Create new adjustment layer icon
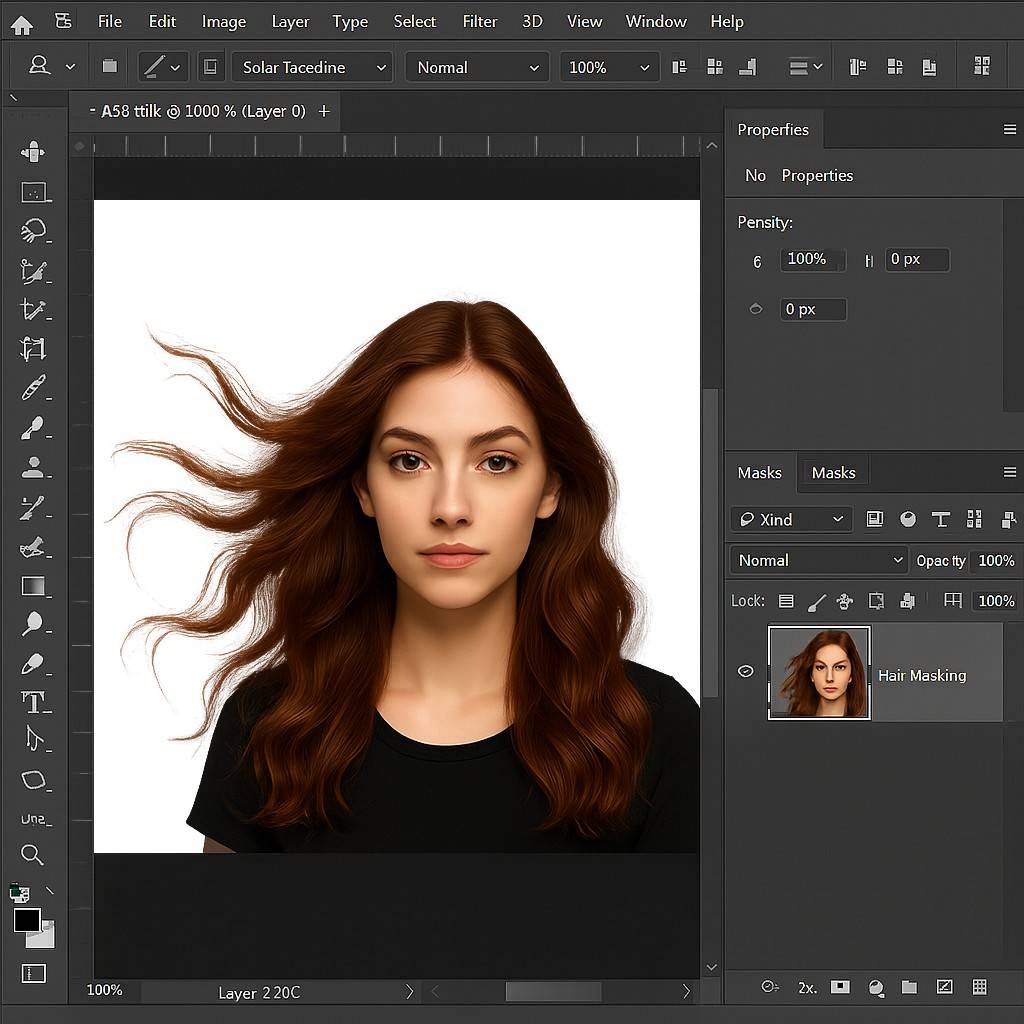The width and height of the screenshot is (1024, 1024). point(876,987)
